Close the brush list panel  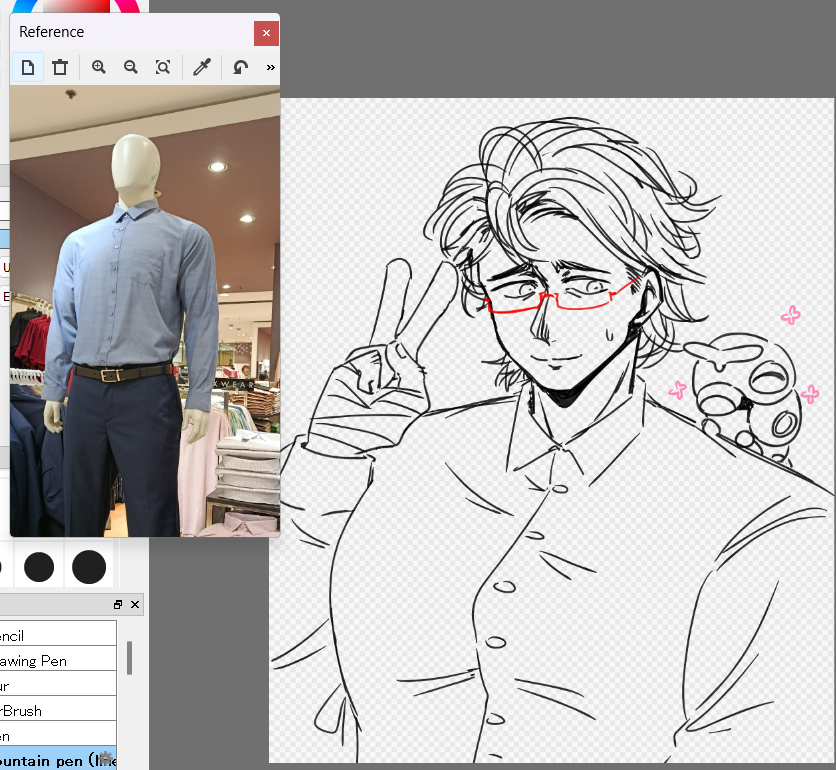pos(135,605)
